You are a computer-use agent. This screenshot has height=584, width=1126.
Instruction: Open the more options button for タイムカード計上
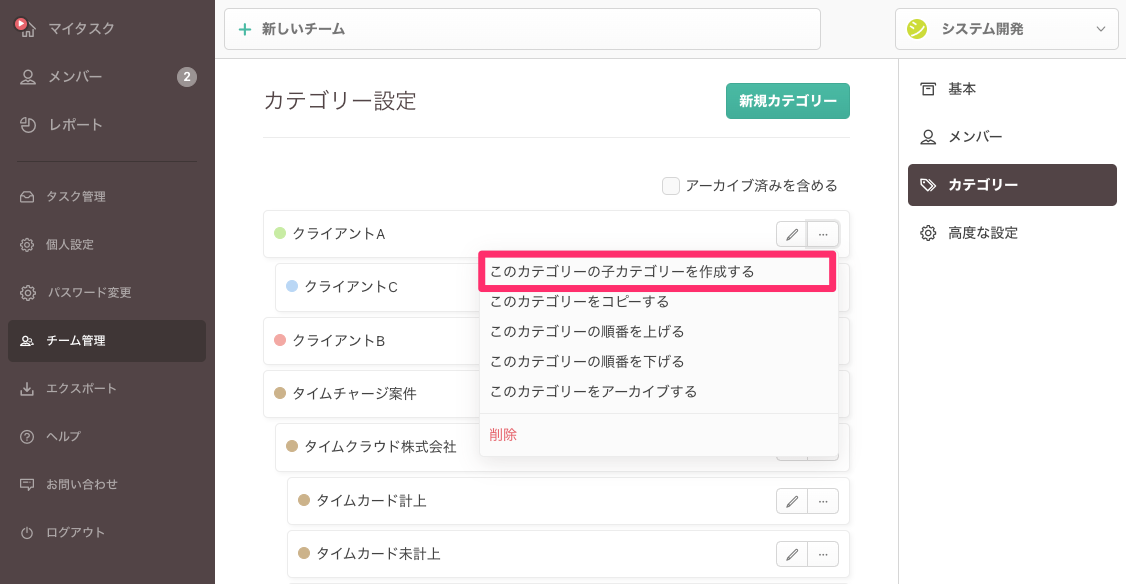pyautogui.click(x=823, y=501)
